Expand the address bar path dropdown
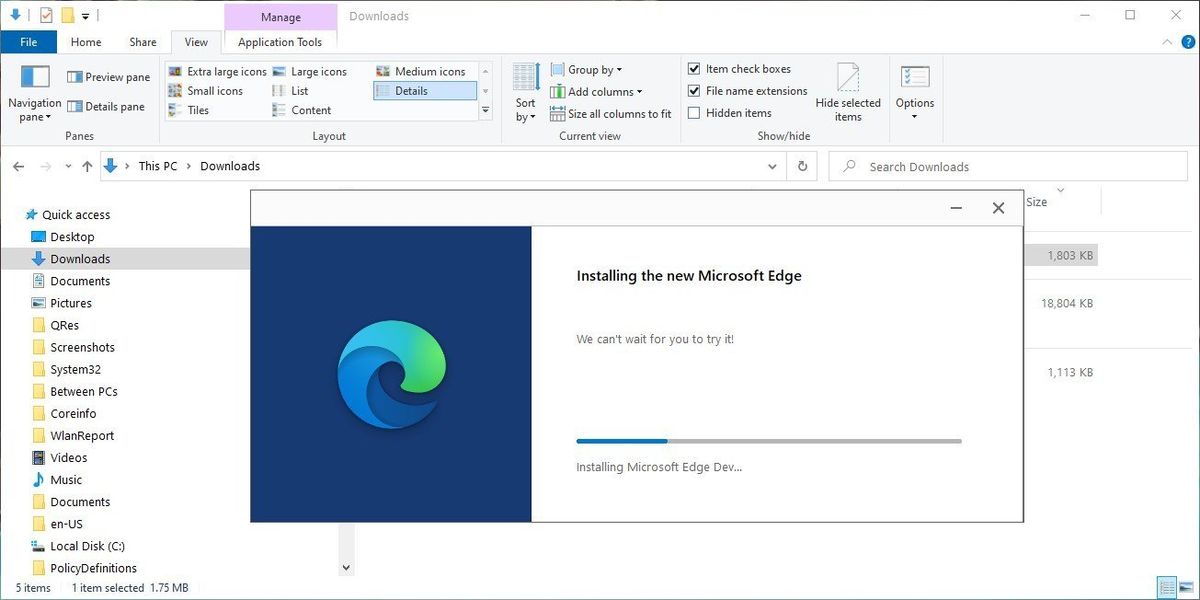This screenshot has height=600, width=1200. 772,166
